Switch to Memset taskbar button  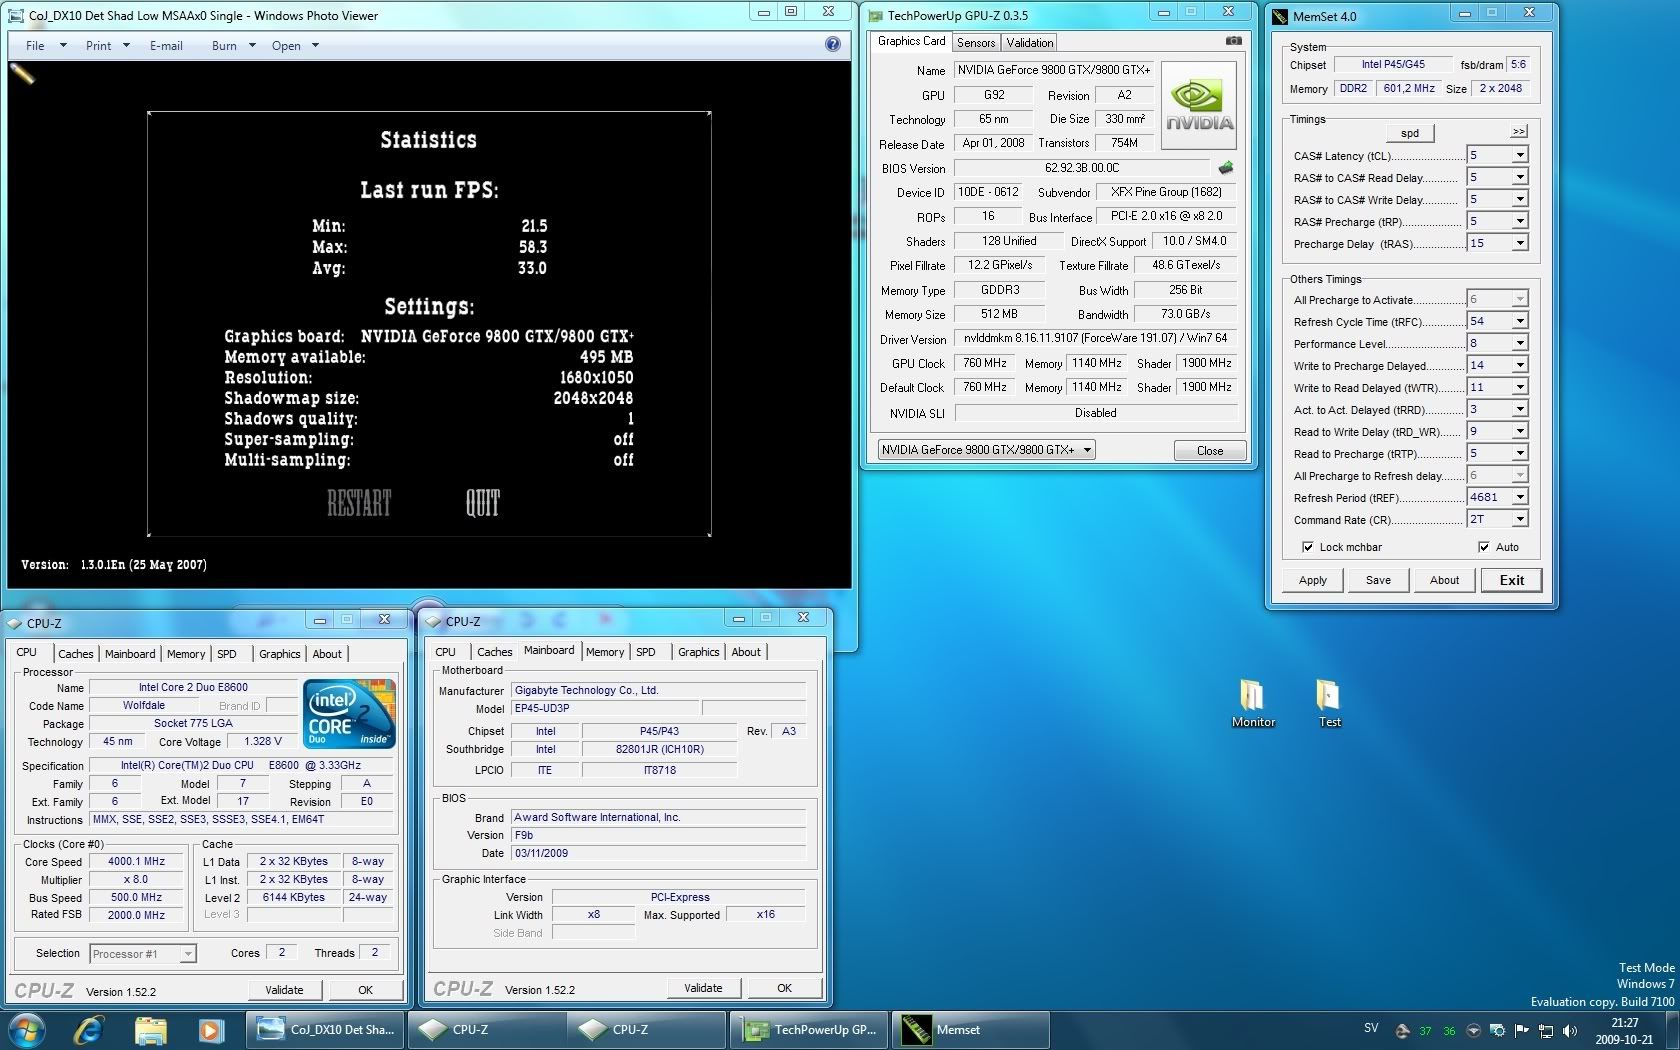[x=970, y=1030]
